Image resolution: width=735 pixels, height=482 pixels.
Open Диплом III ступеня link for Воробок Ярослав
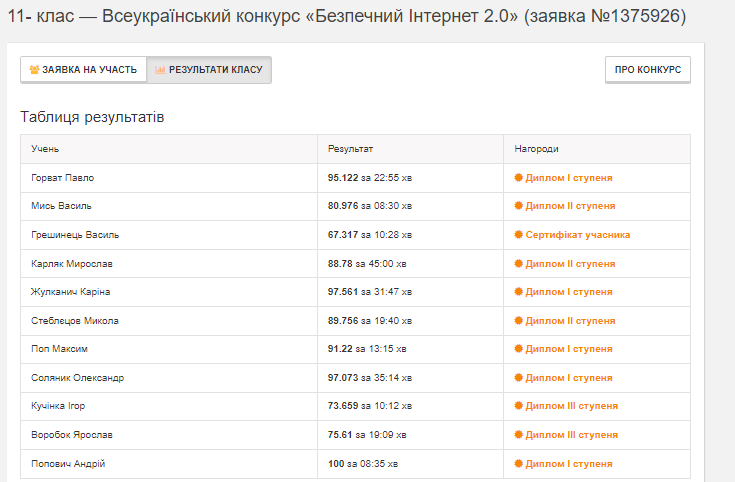click(571, 435)
